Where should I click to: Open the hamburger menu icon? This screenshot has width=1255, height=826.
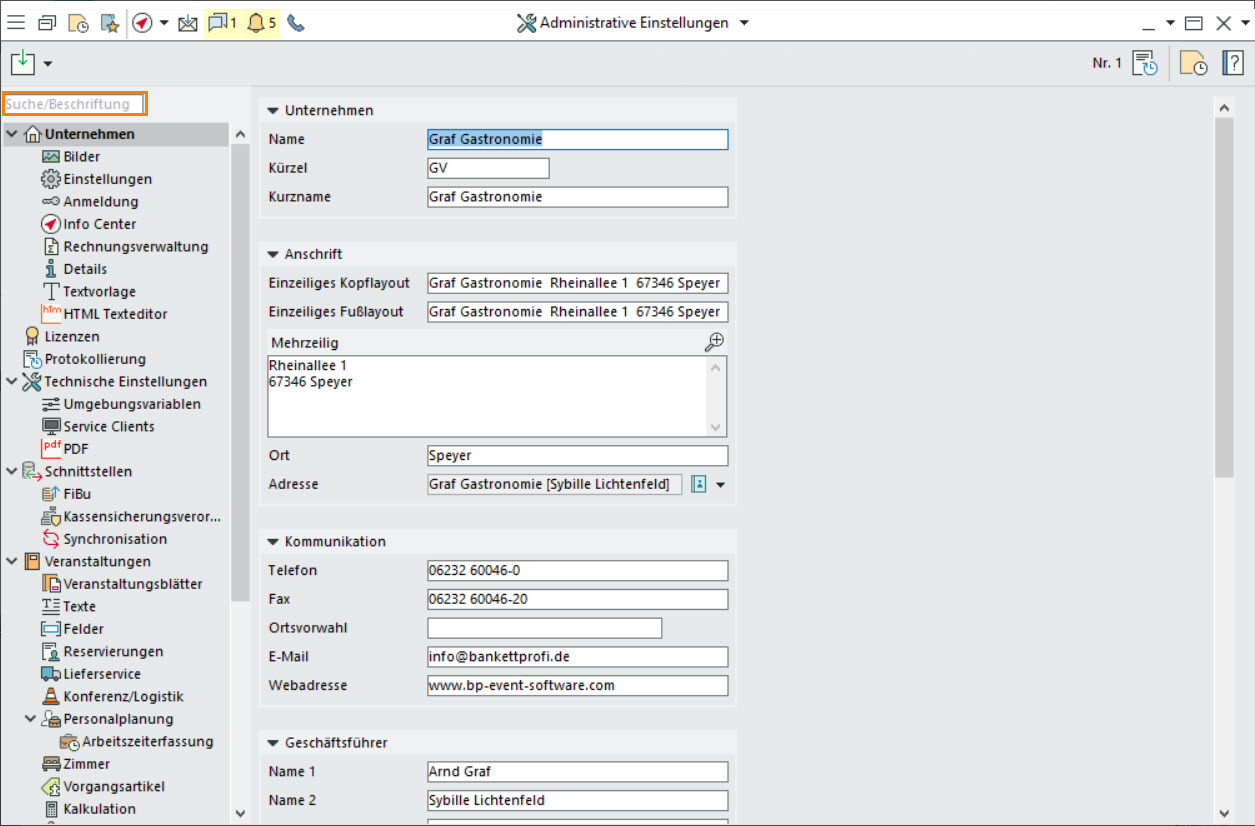[x=16, y=23]
